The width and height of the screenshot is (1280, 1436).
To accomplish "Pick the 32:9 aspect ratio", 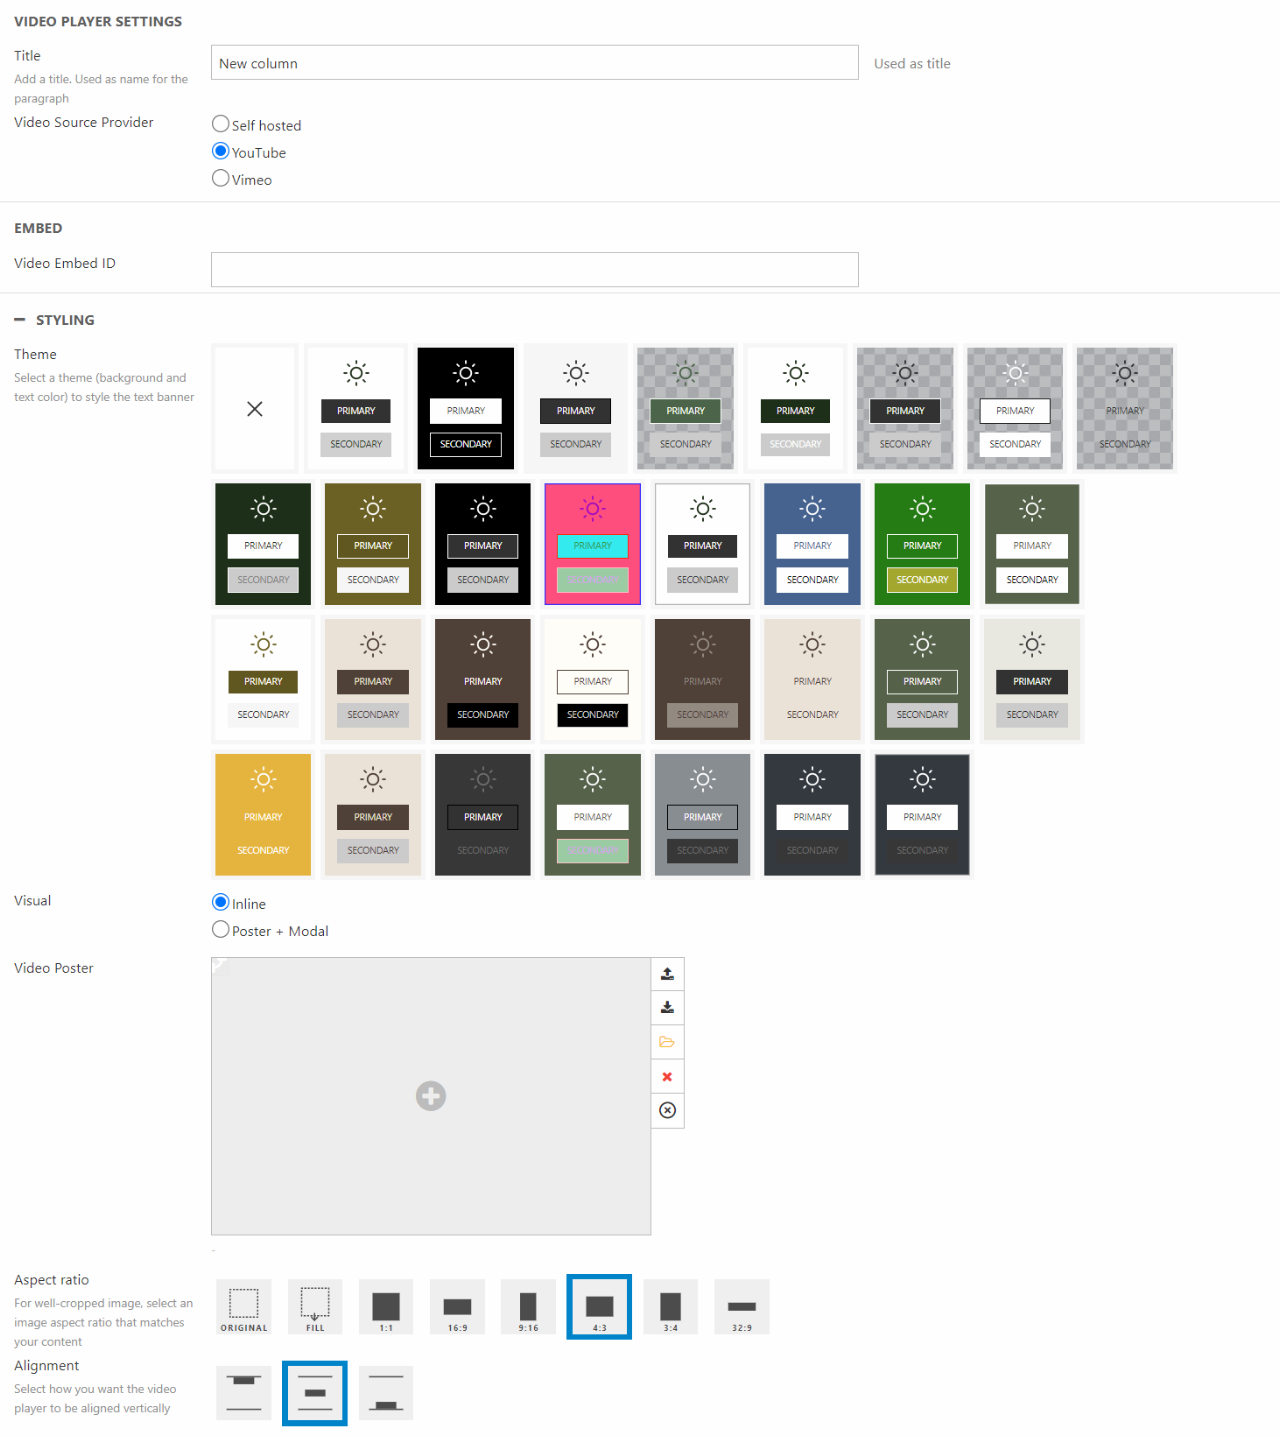I will point(741,1306).
